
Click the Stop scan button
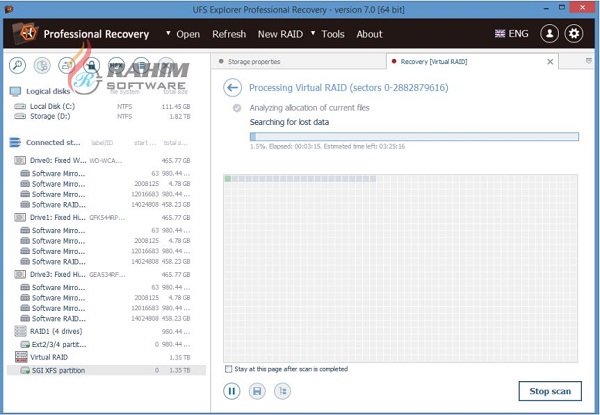(x=550, y=391)
